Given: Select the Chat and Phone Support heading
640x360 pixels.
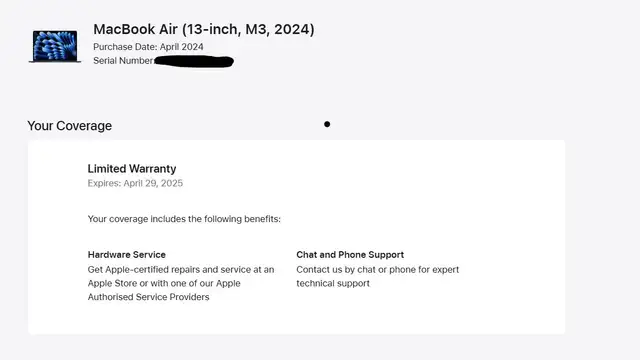Looking at the screenshot, I should (x=350, y=255).
